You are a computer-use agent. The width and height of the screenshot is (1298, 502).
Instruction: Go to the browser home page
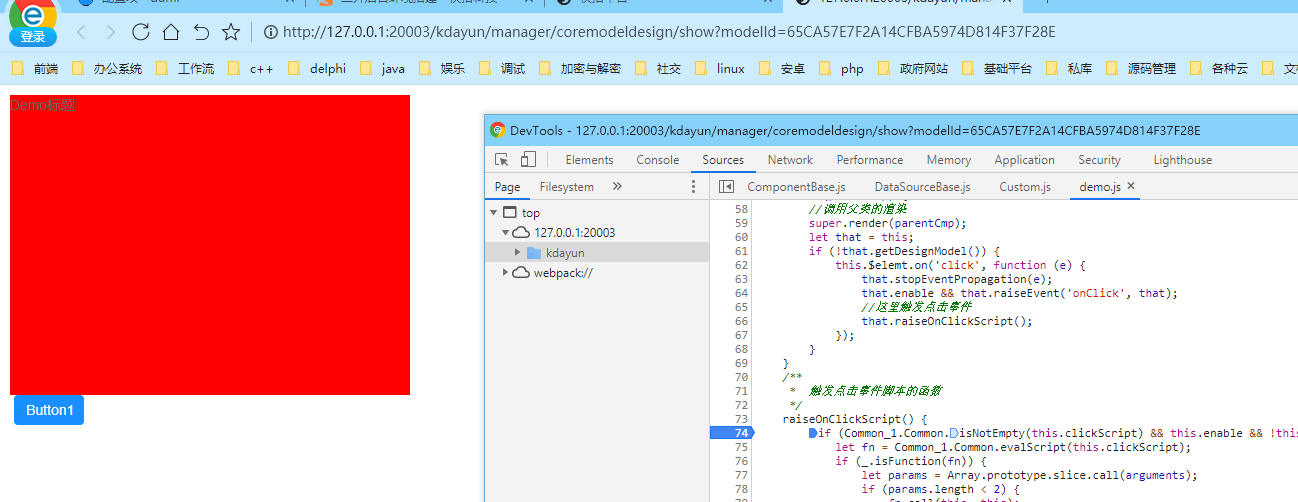point(170,32)
